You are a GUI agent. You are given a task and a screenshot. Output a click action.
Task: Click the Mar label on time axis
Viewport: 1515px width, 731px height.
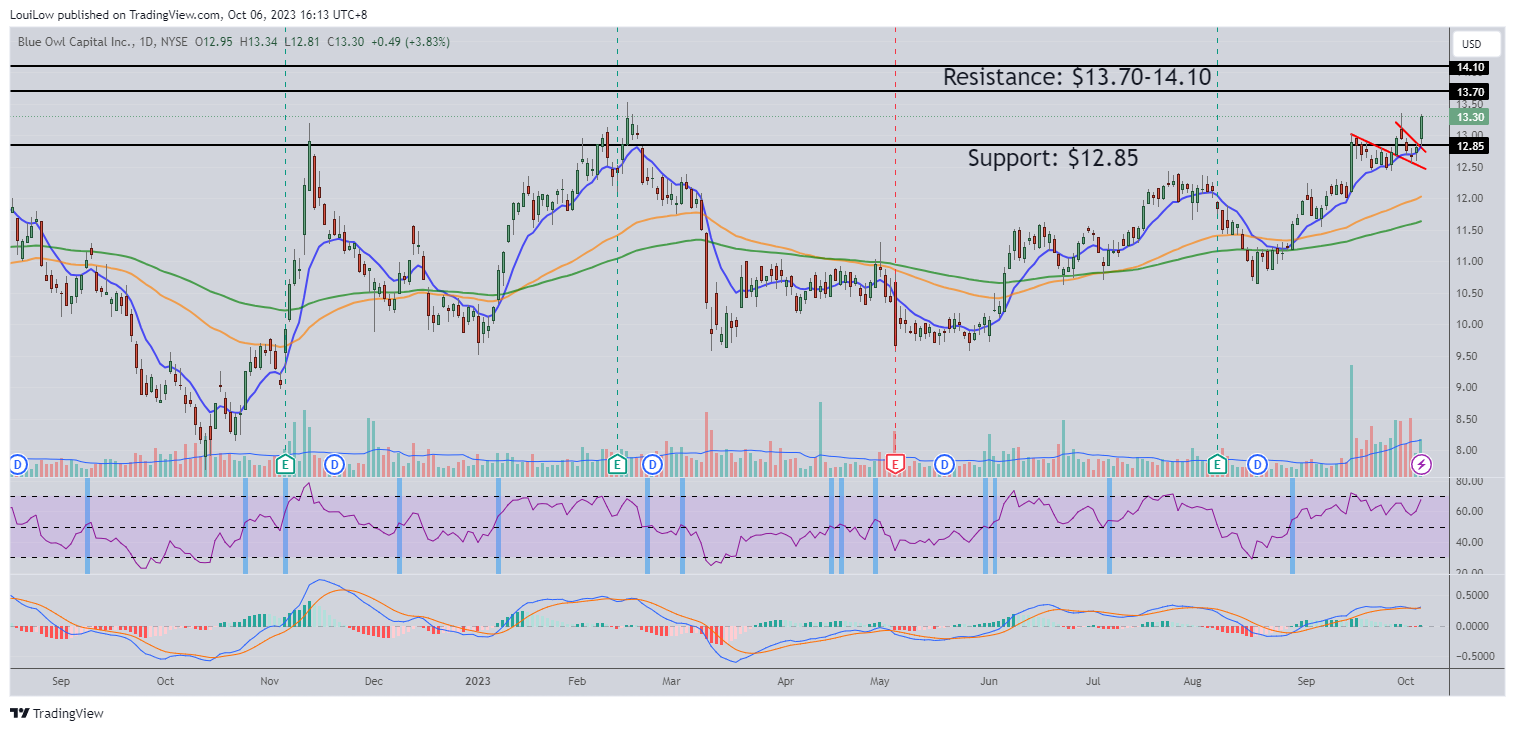[x=671, y=682]
